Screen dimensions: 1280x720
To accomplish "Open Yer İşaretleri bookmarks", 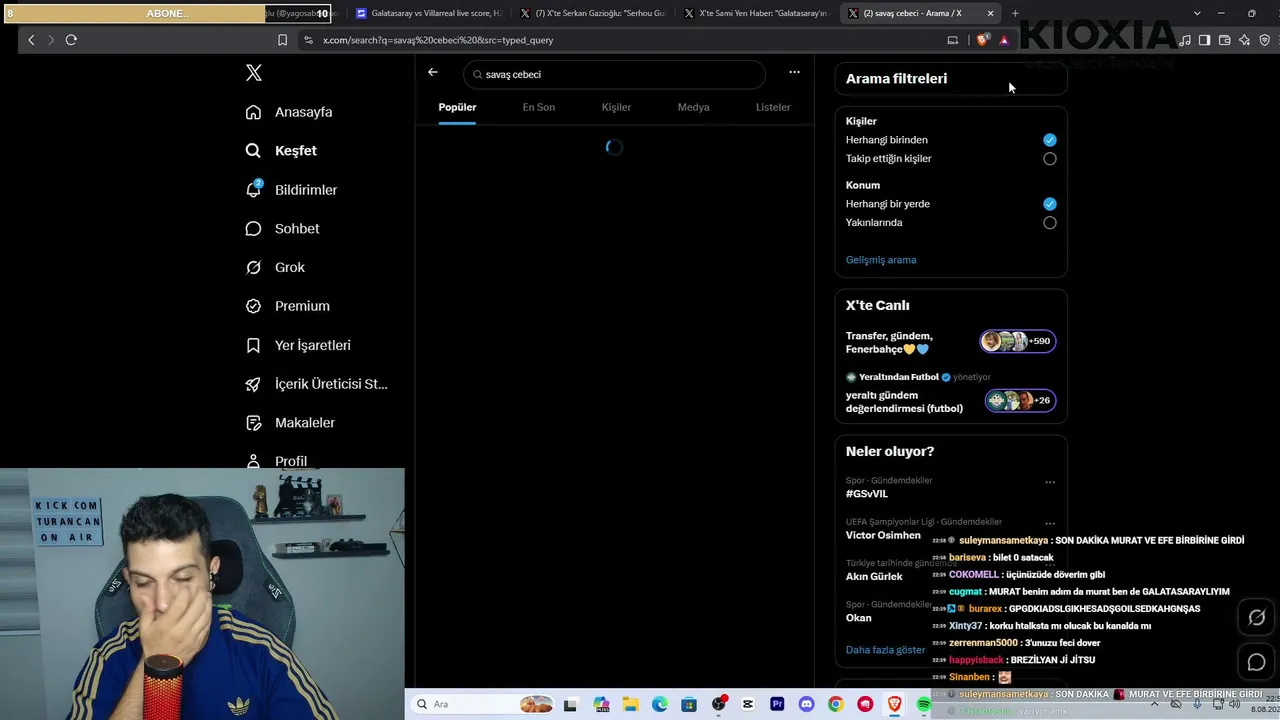I will point(298,345).
